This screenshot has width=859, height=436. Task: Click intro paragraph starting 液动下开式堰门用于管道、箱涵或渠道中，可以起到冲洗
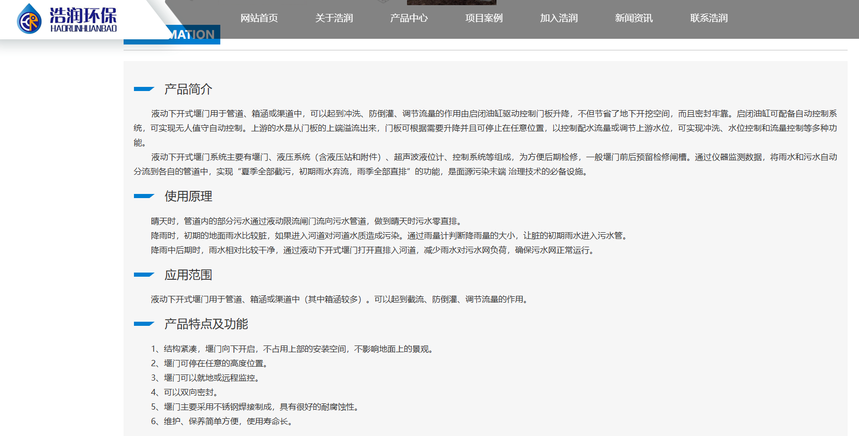pyautogui.click(x=485, y=128)
